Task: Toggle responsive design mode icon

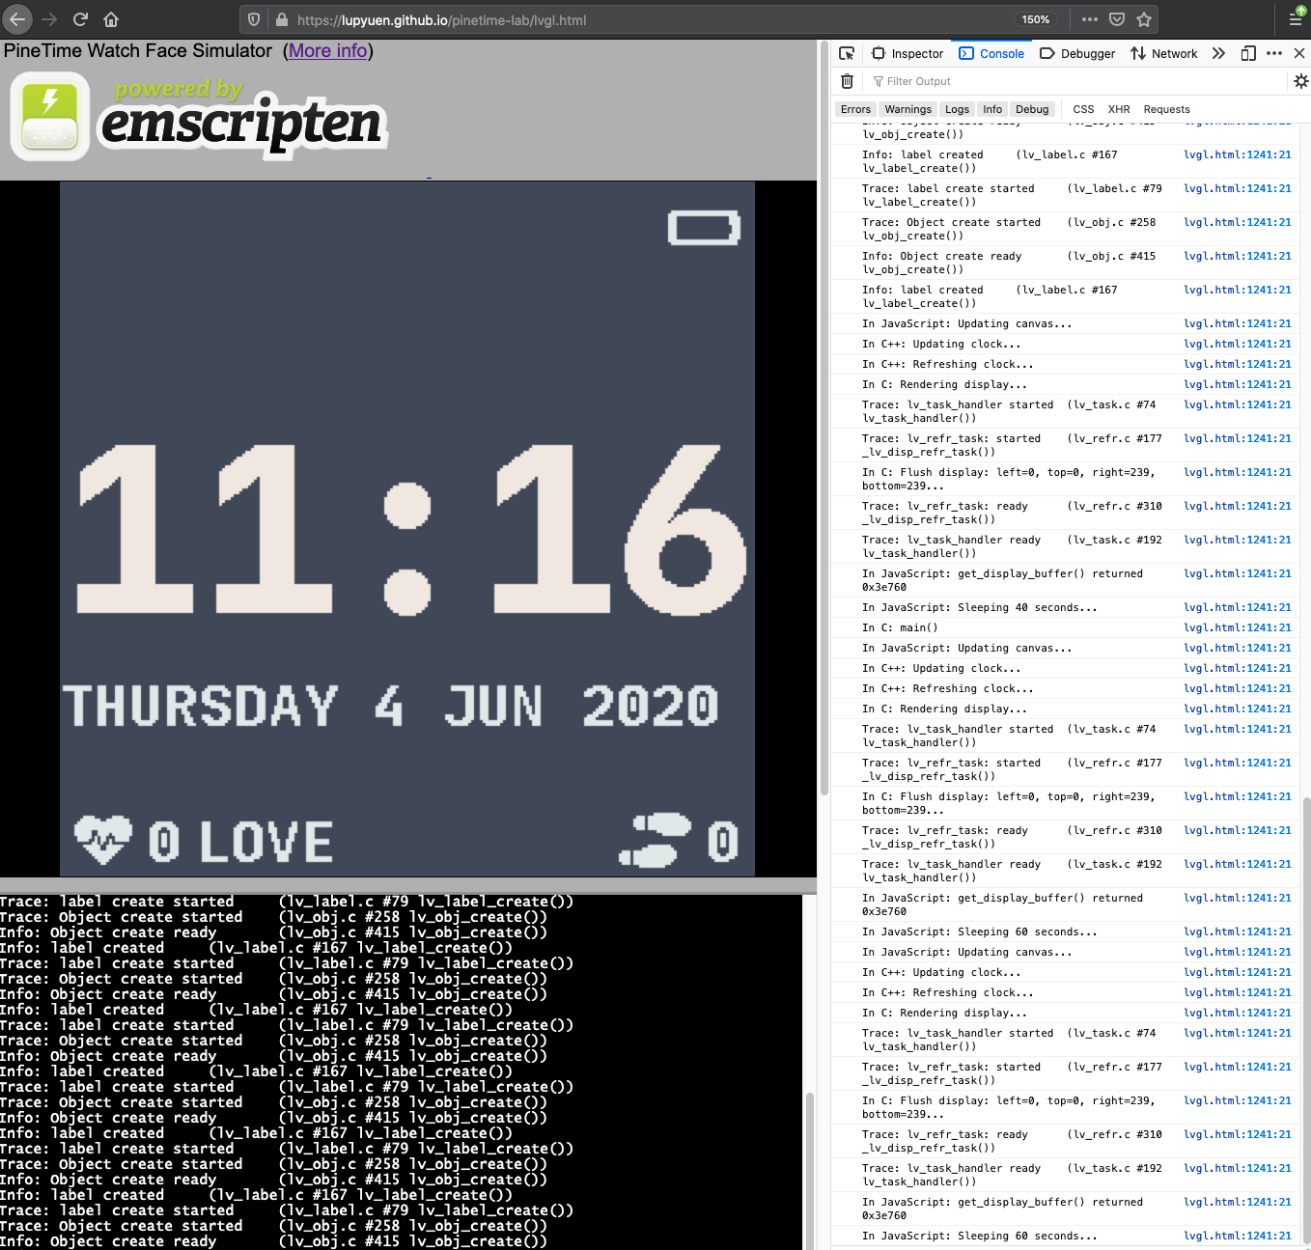Action: click(x=1248, y=53)
